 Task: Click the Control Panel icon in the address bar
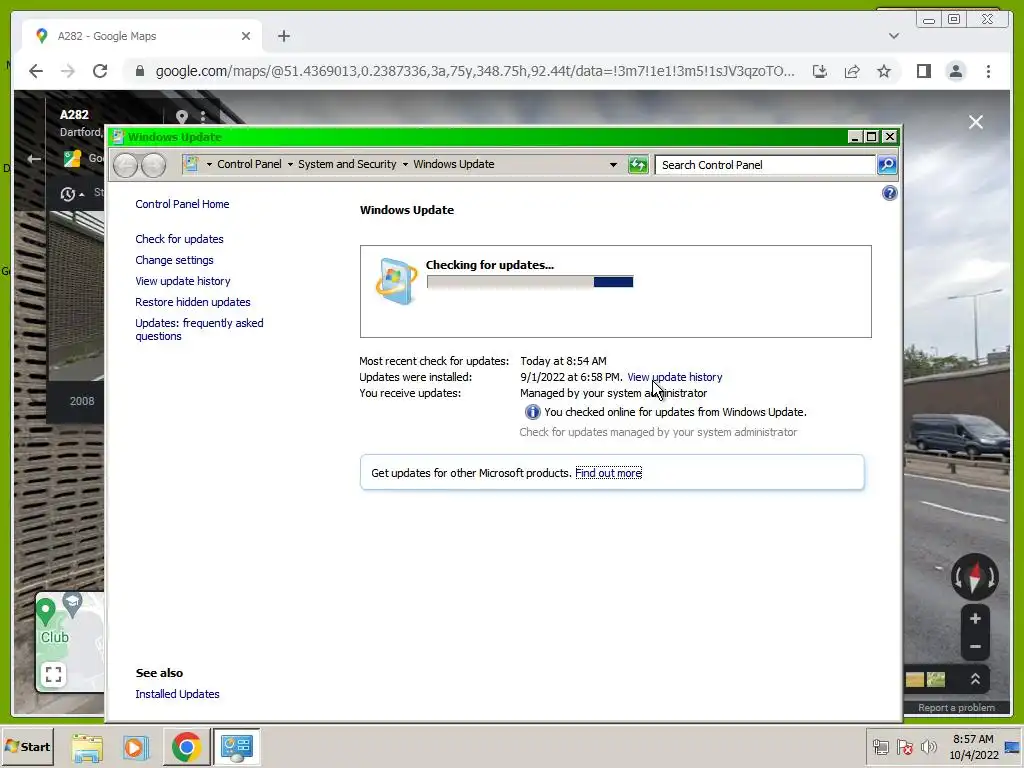[190, 164]
